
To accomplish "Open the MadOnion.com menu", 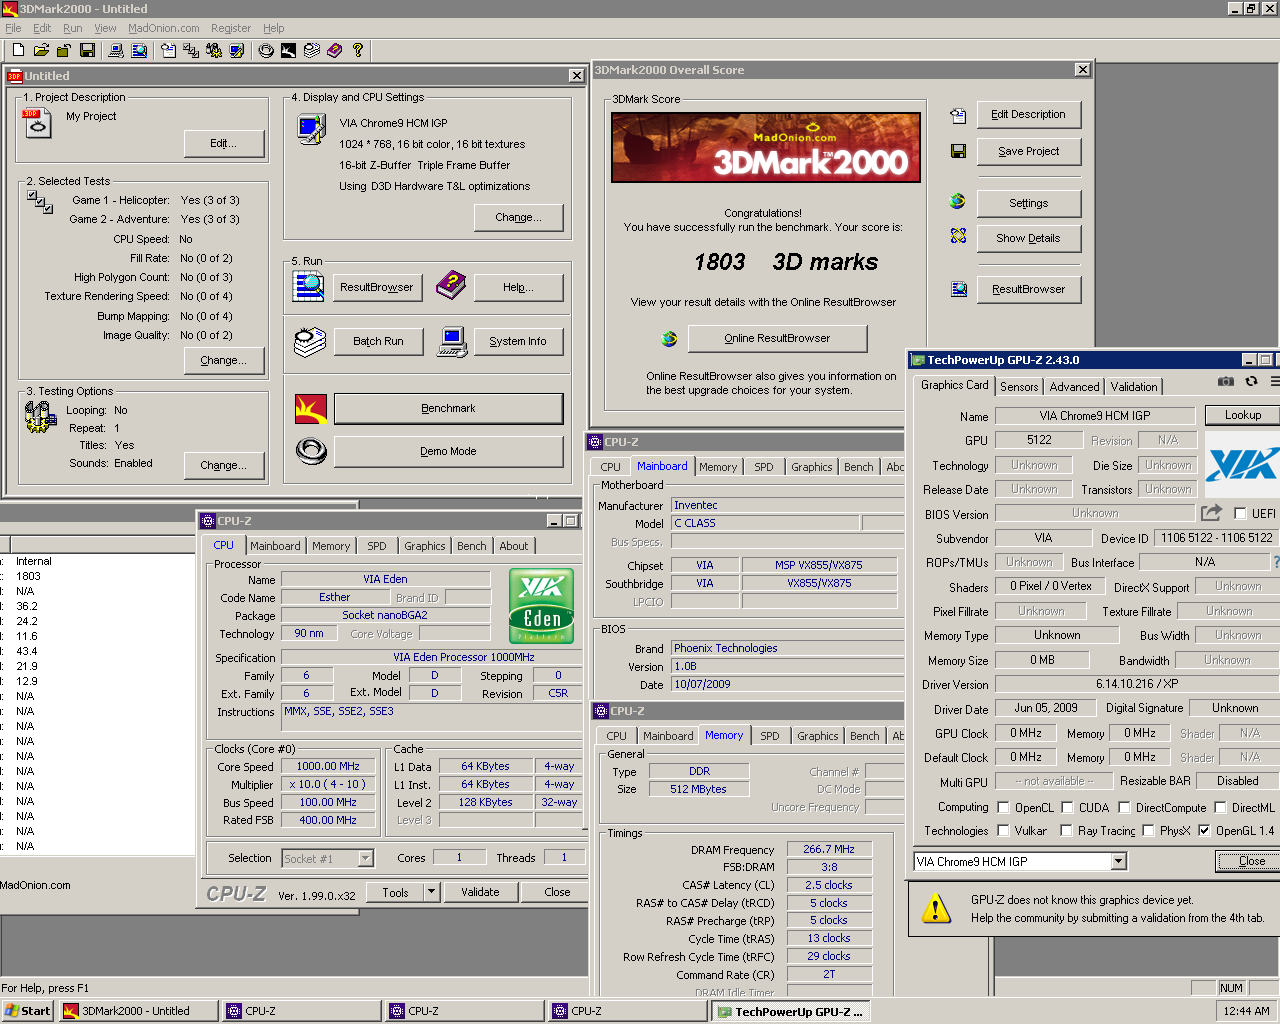I will point(164,28).
